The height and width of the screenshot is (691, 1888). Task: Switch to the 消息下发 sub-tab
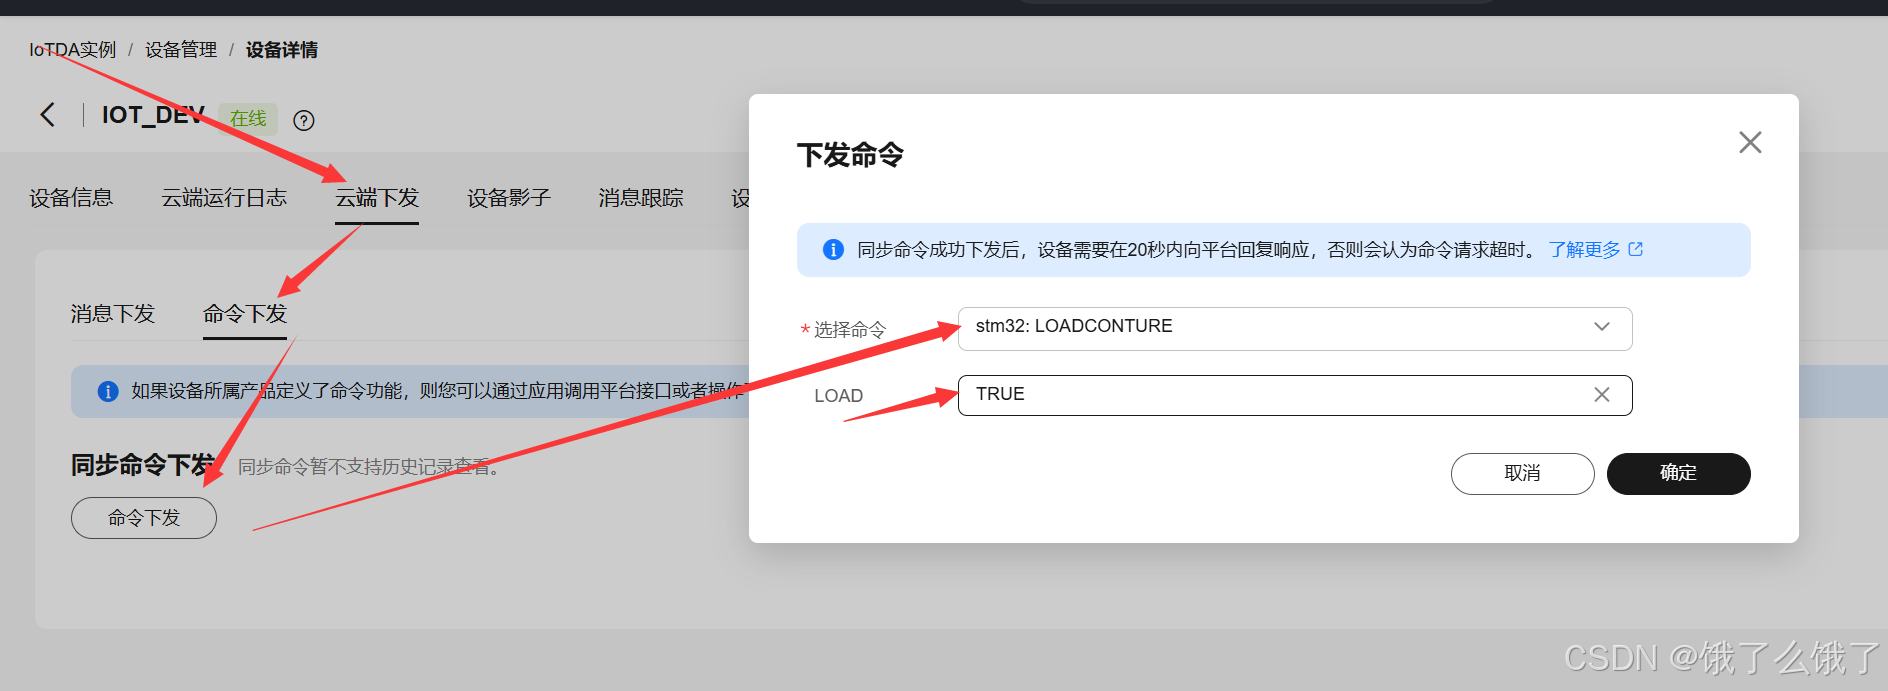coord(113,314)
